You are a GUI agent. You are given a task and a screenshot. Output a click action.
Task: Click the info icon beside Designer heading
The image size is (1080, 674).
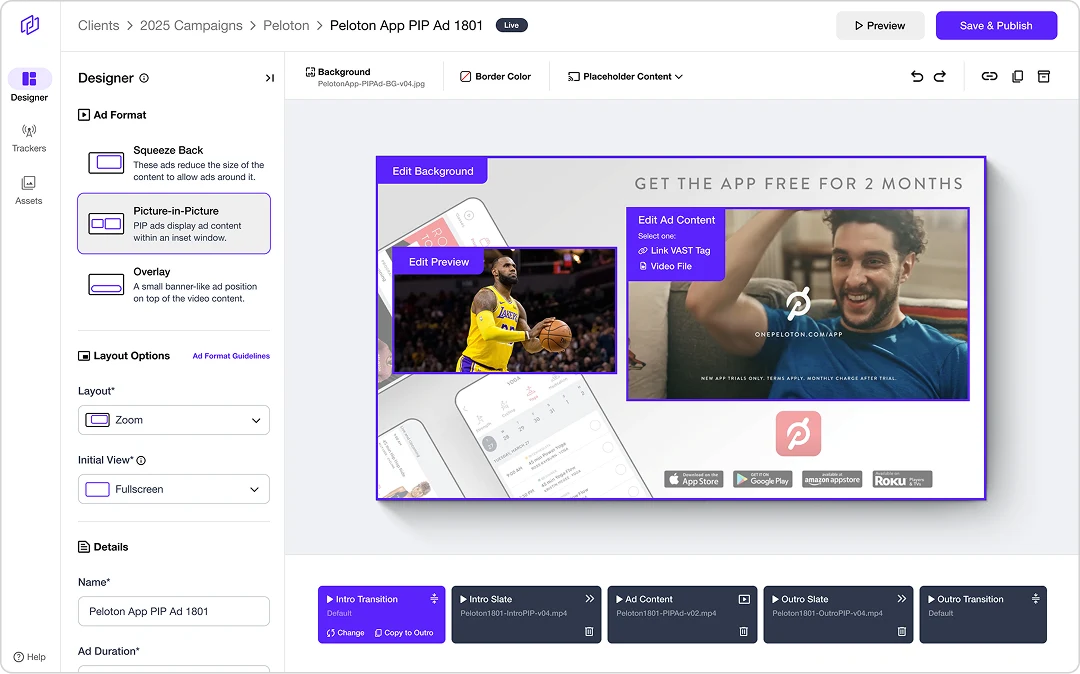point(144,78)
